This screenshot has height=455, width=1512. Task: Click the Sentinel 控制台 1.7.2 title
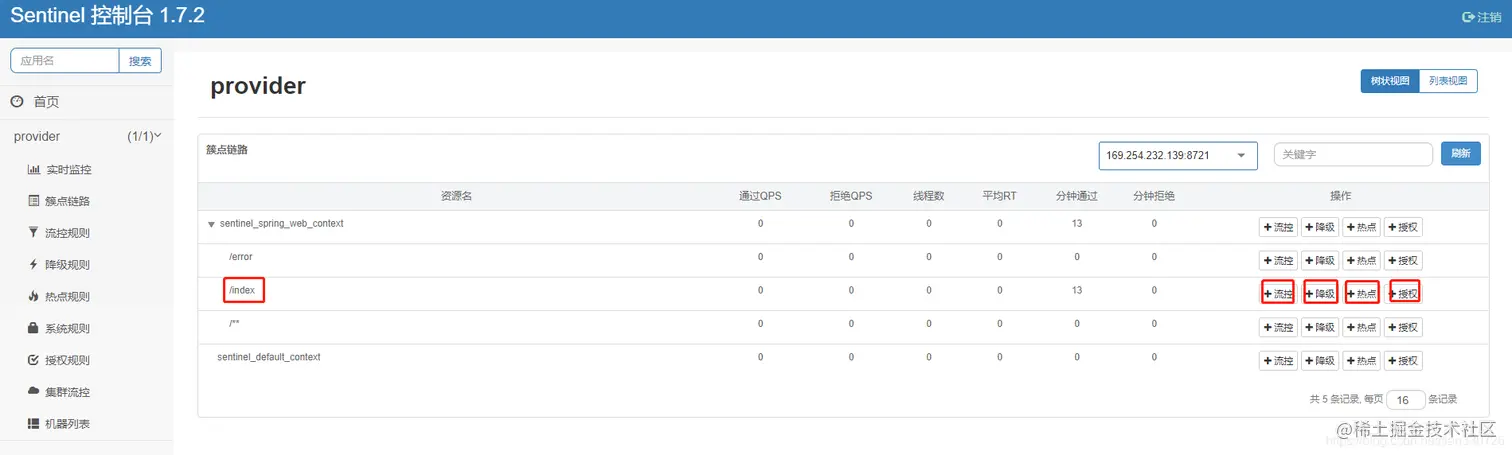(x=109, y=17)
